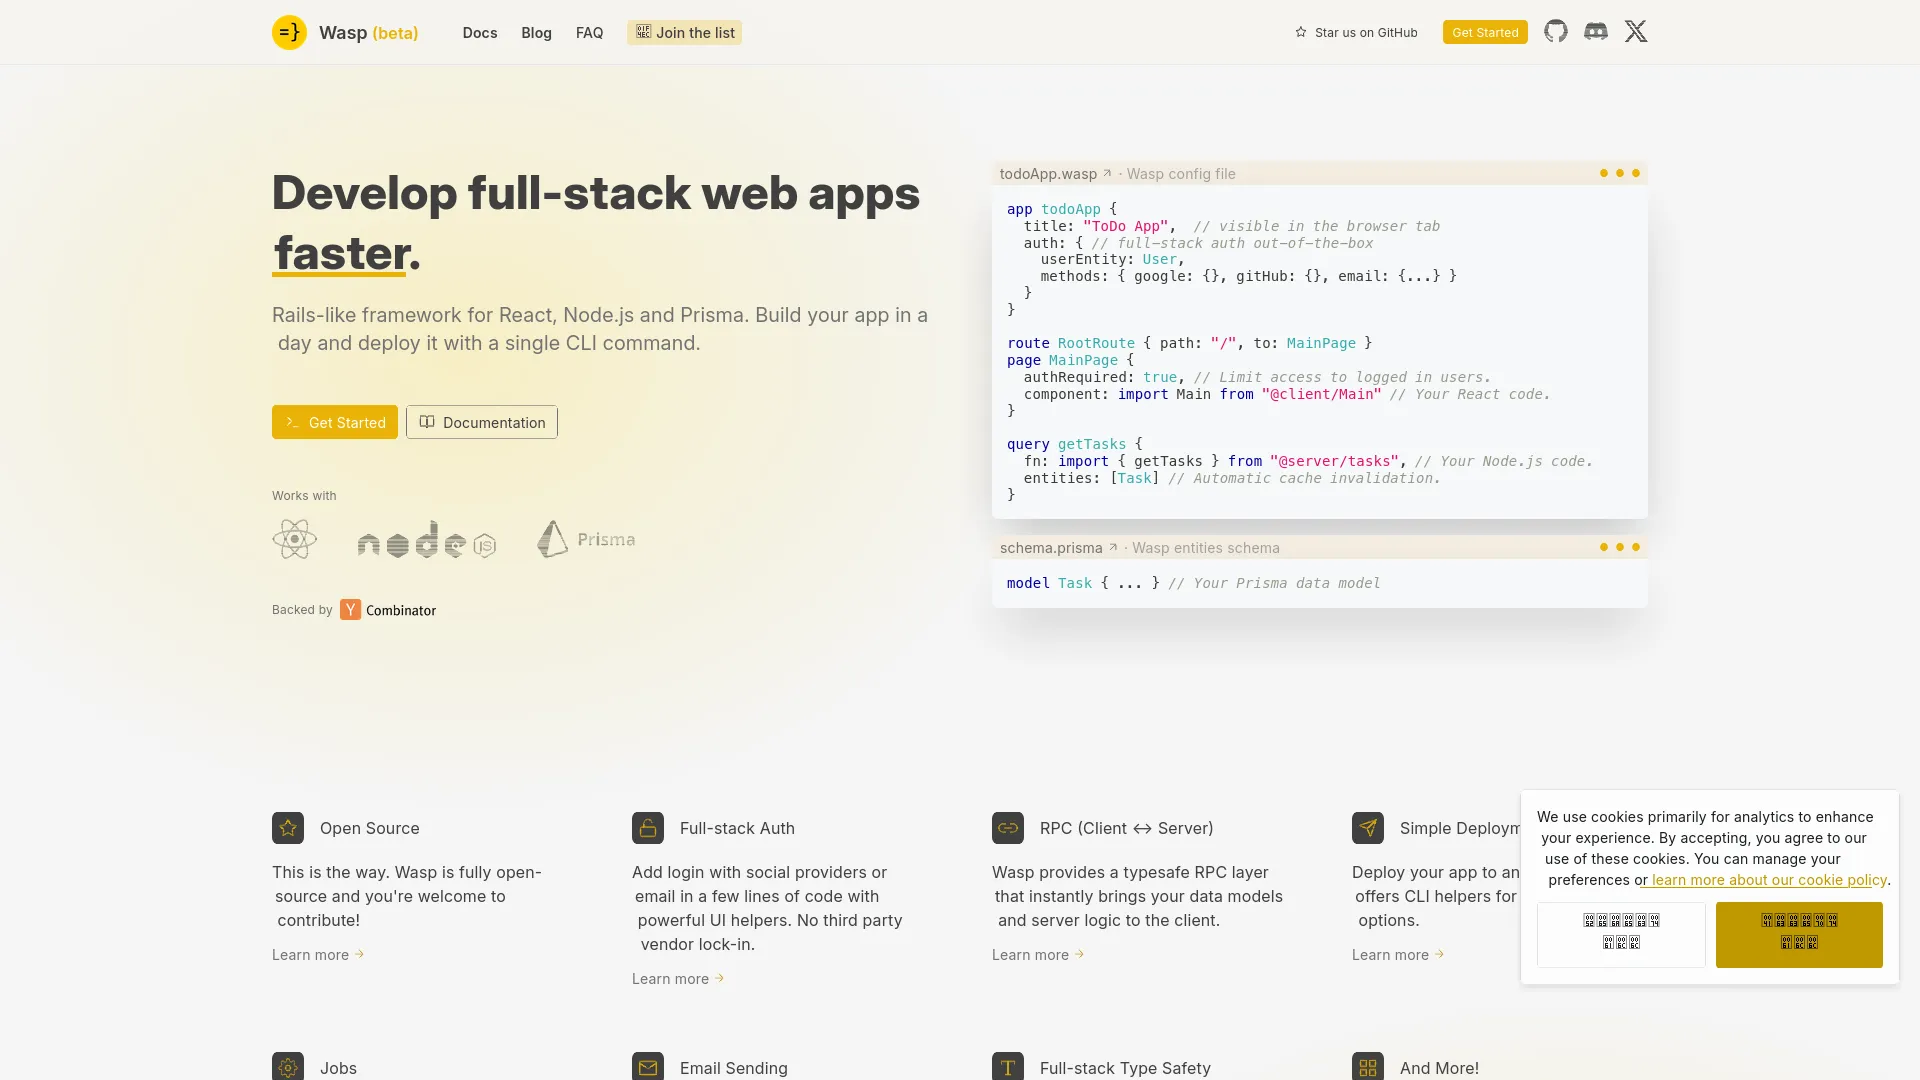Click the Node.js logo under Works with
Viewport: 1920px width, 1080px height.
[427, 539]
